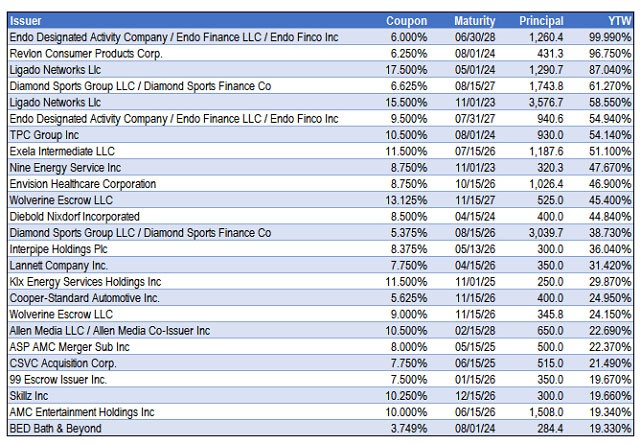Click the 51.100% YTW value
Viewport: 641px width, 444px height.
tap(610, 151)
